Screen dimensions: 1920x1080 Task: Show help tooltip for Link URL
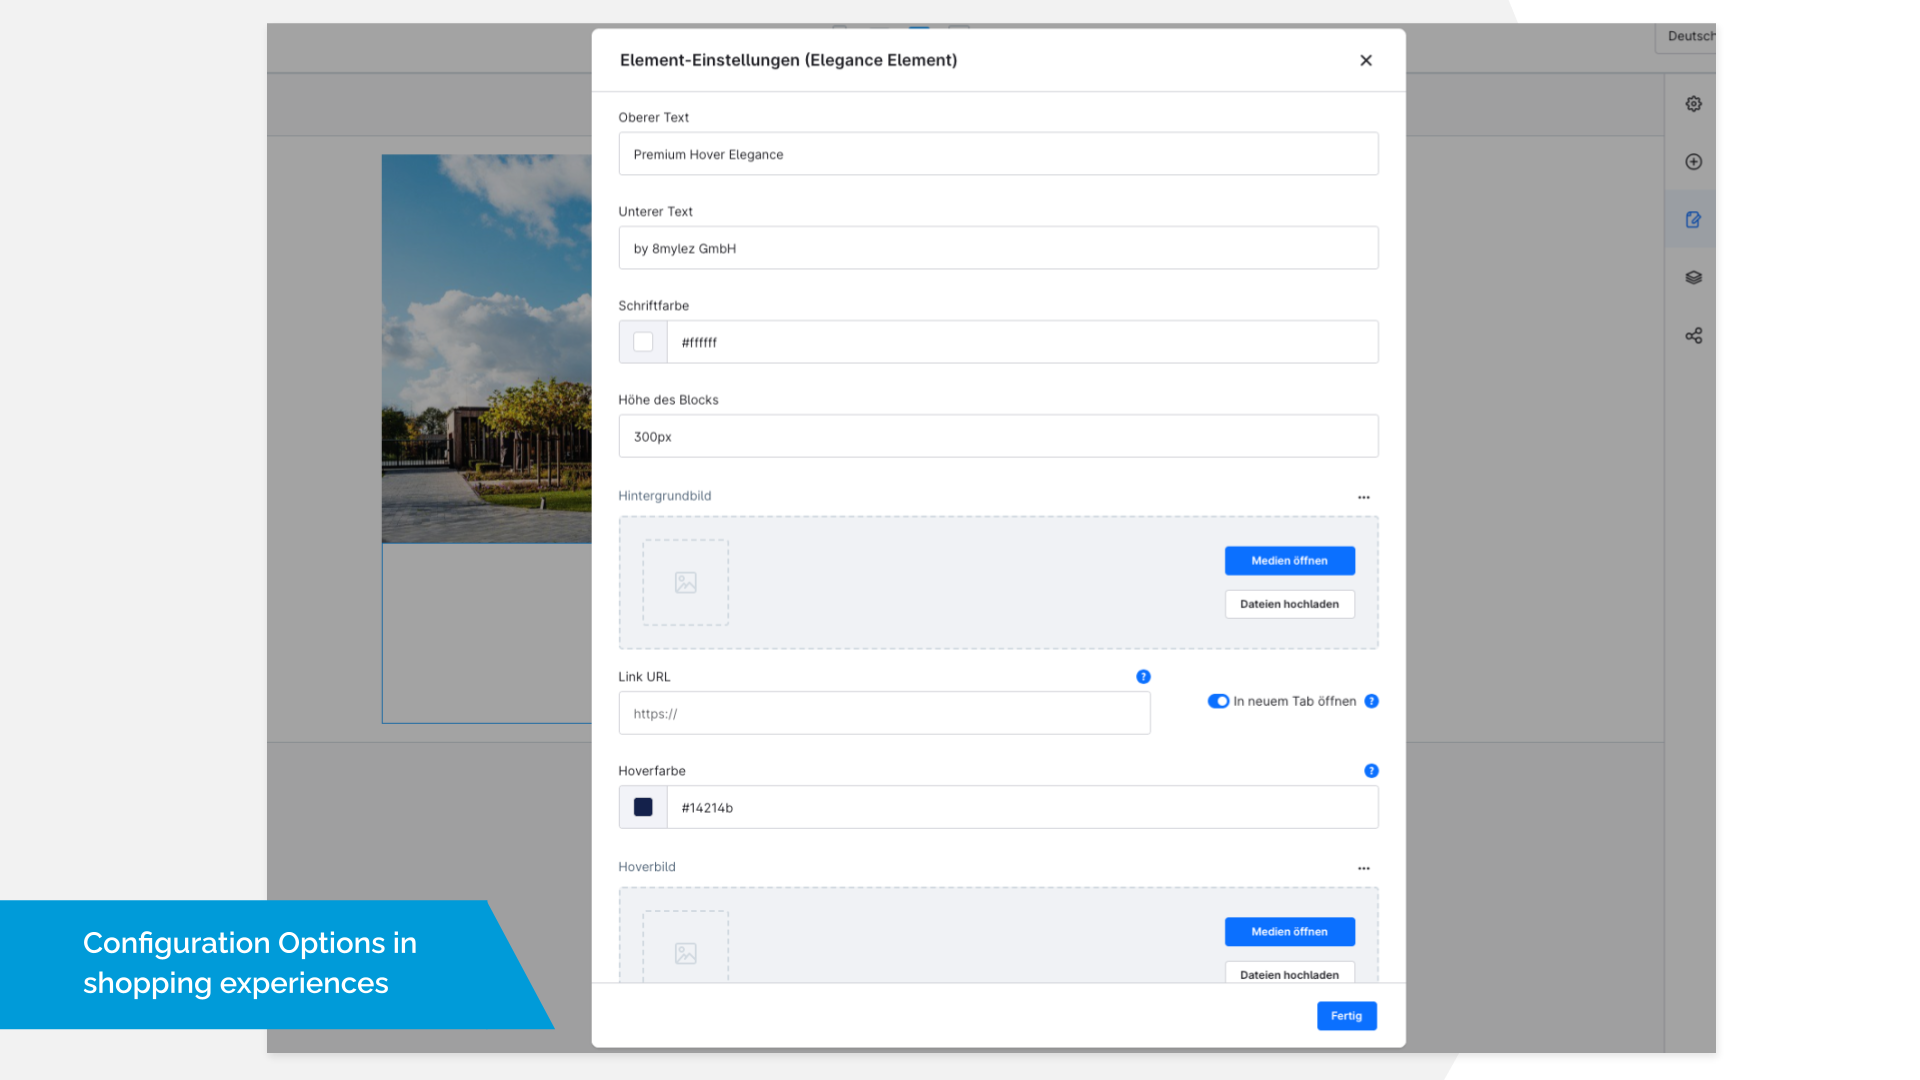coord(1143,677)
